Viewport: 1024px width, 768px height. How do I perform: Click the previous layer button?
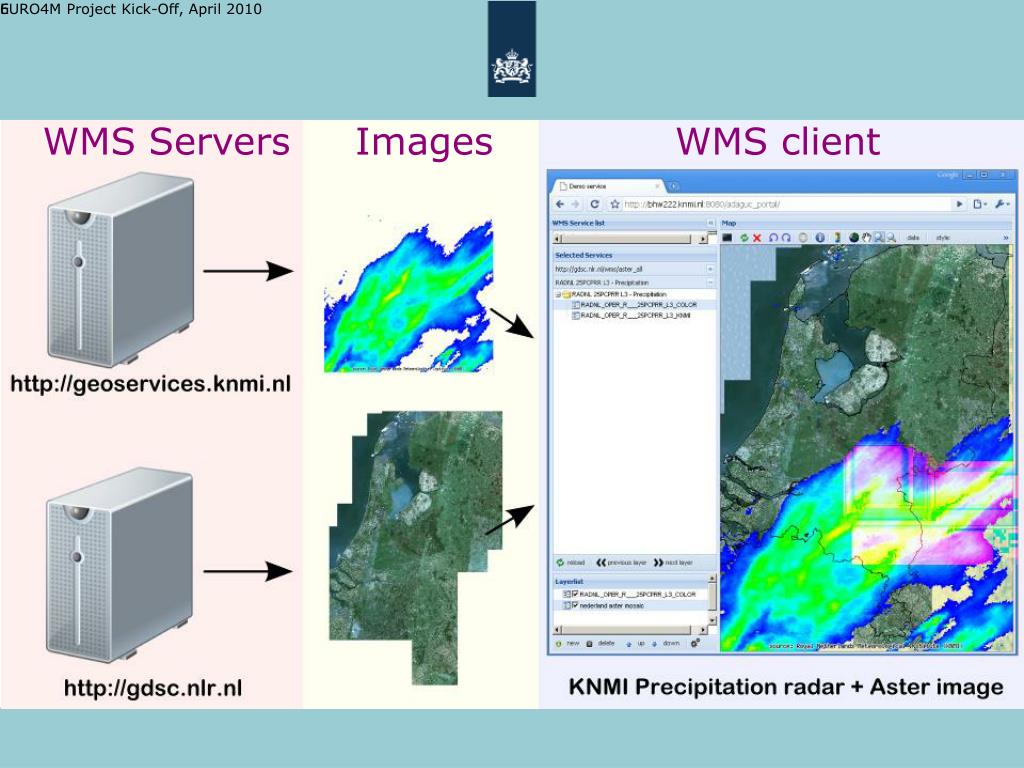tap(621, 562)
